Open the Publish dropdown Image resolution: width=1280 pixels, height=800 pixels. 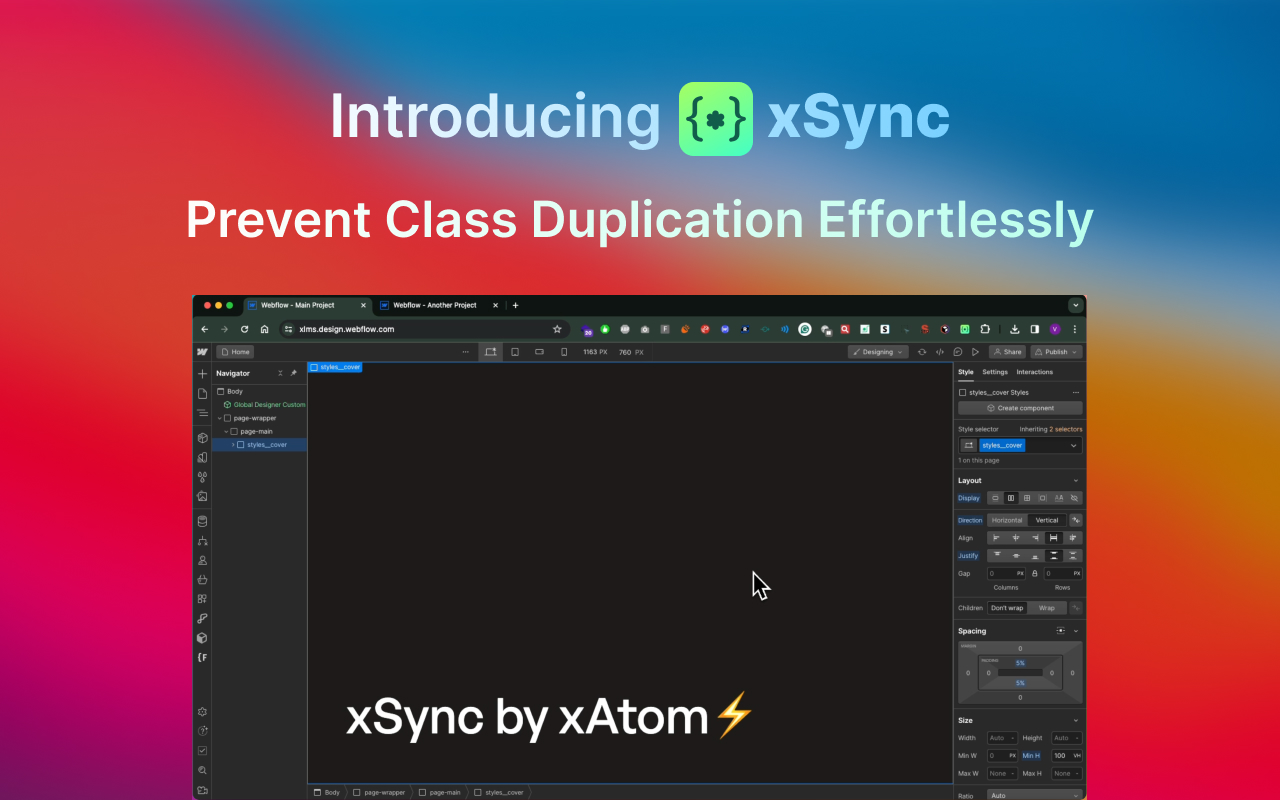[x=1056, y=352]
